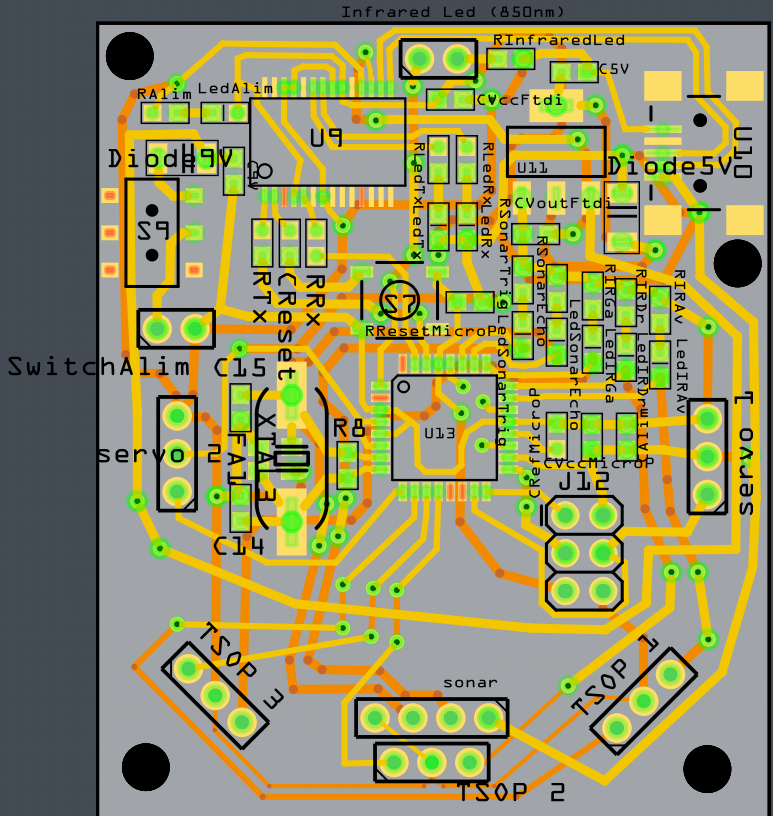Click the Infrared Led two-pin header
Viewport: 773px width, 816px height.
pos(438,58)
